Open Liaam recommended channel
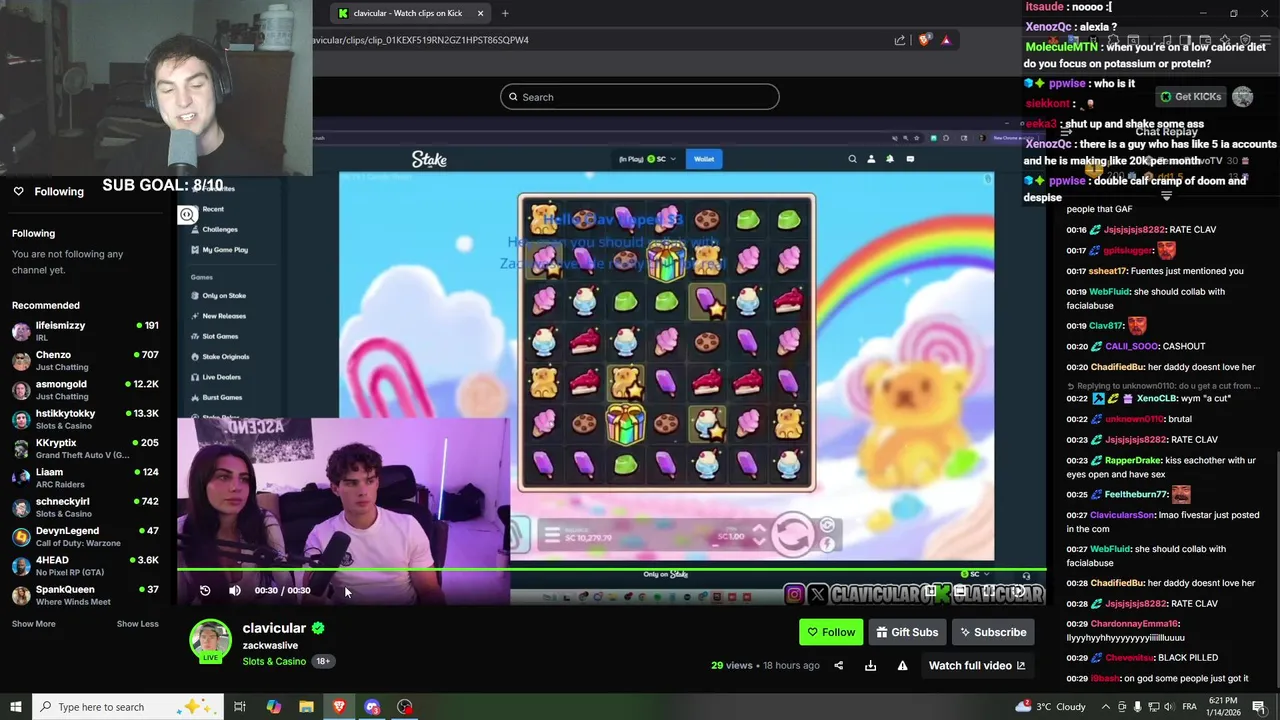The height and width of the screenshot is (720, 1280). pos(85,478)
